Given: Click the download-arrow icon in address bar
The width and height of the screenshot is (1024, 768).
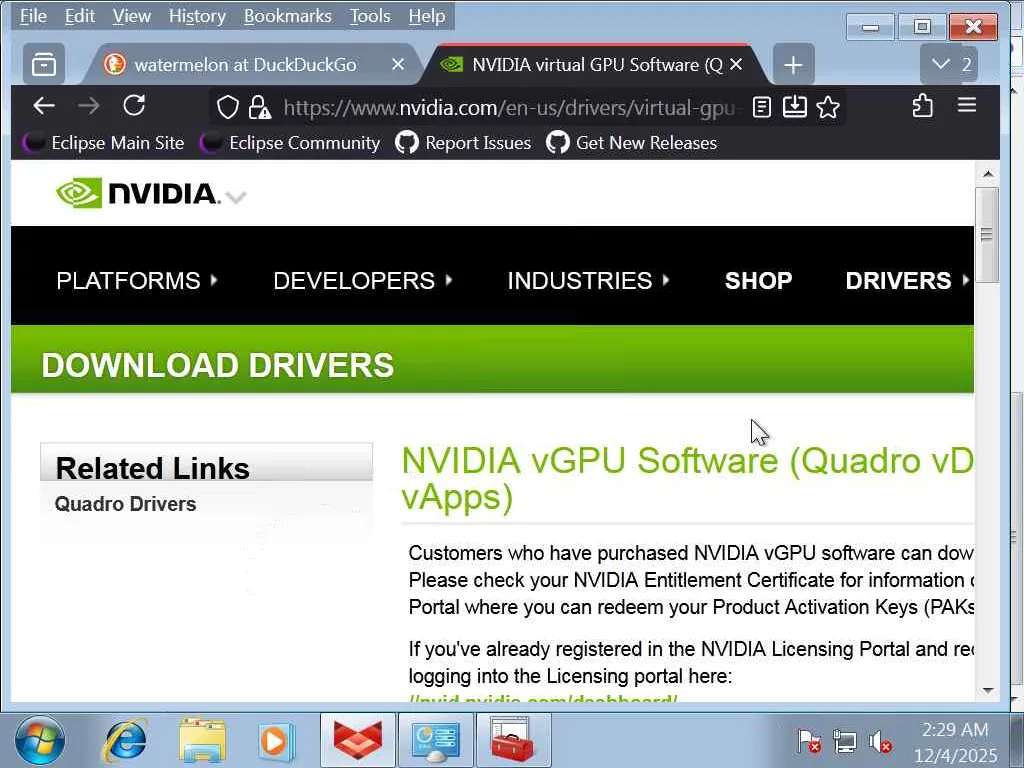Looking at the screenshot, I should pos(794,107).
